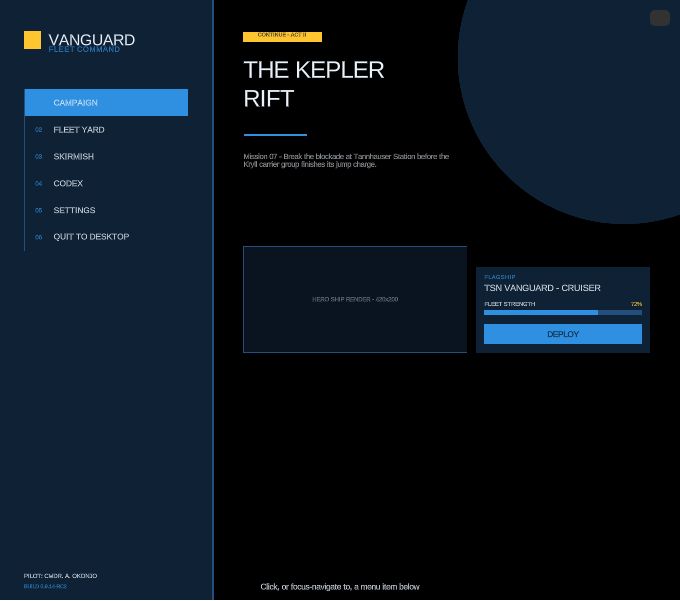Click the Flagship label
The image size is (680, 601).
500,277
